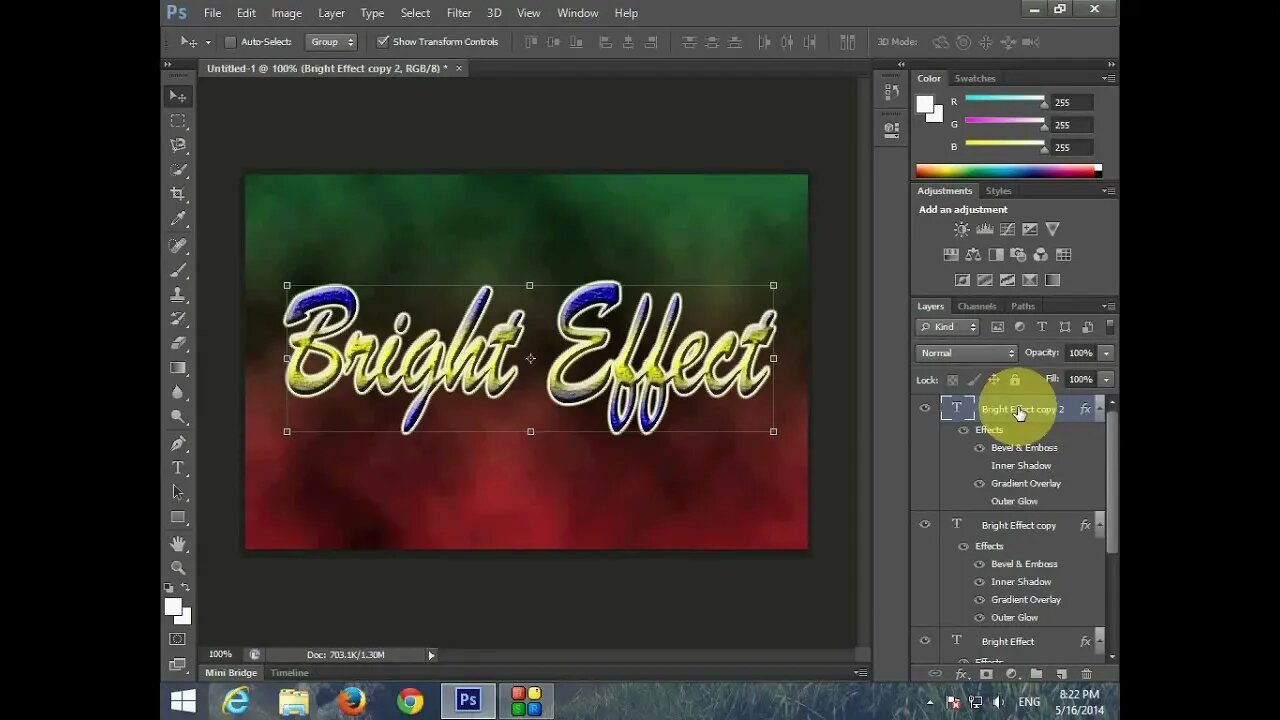Switch to the Styles tab
This screenshot has width=1280, height=720.
point(998,190)
